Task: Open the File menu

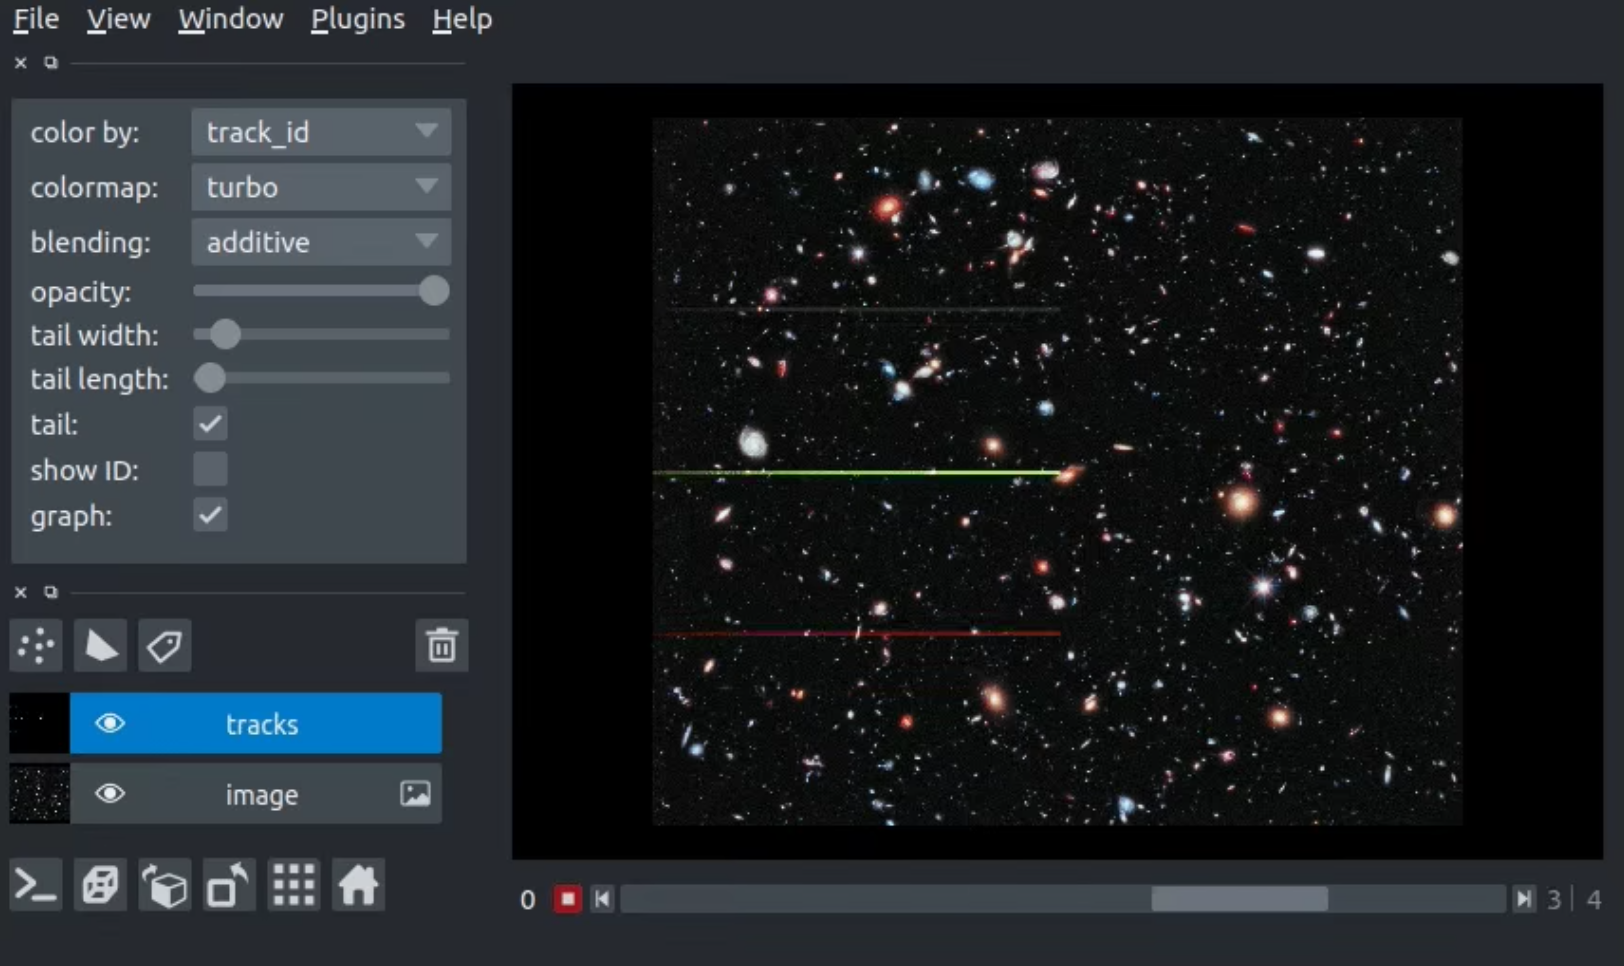Action: 36,19
